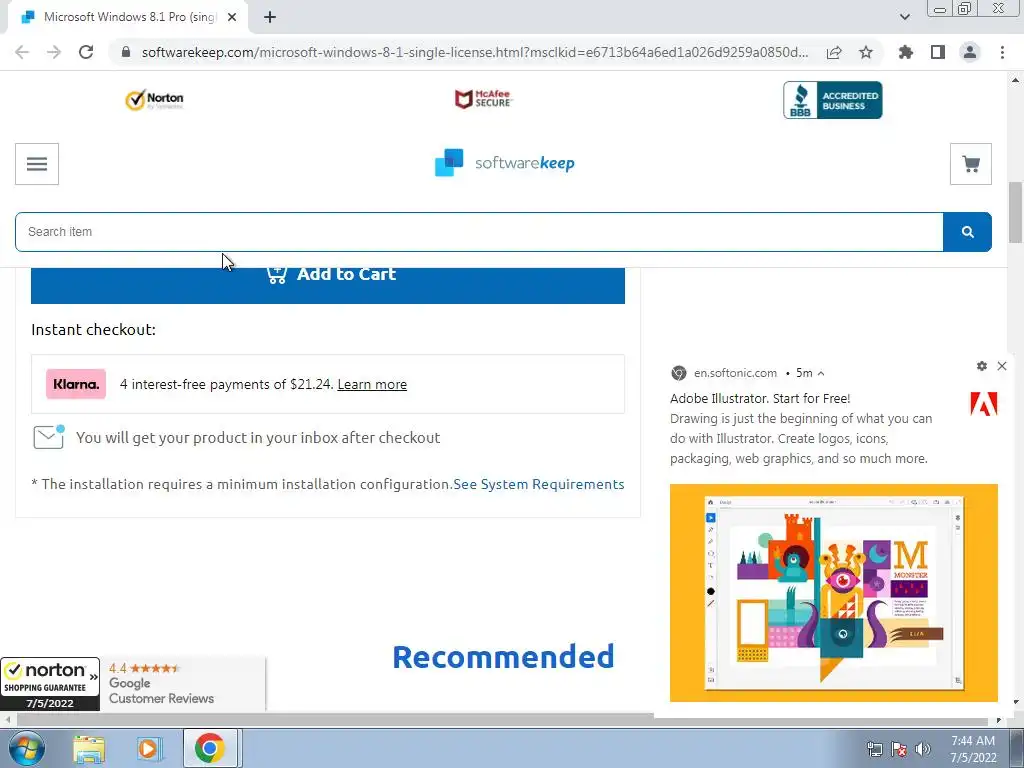
Task: Open the Chrome profile avatar
Action: pos(970,52)
